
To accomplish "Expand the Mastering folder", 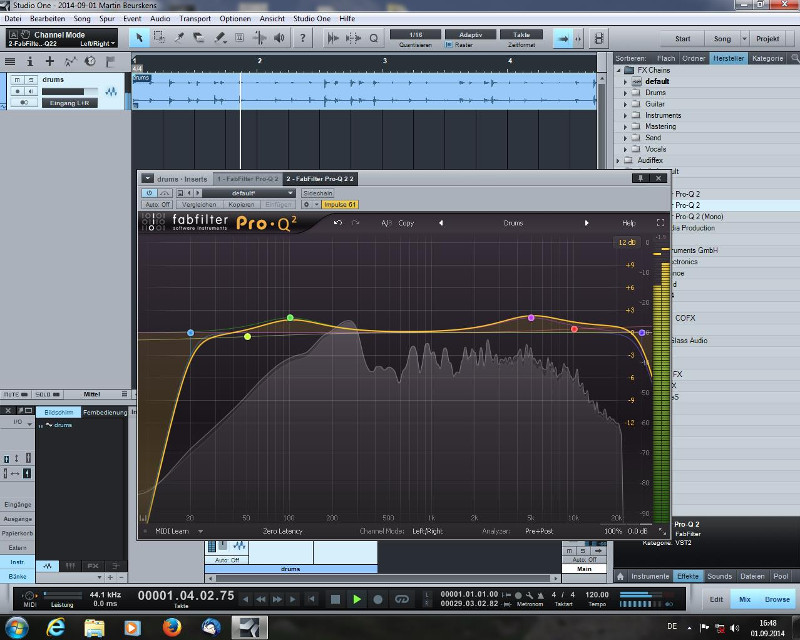I will tap(626, 126).
